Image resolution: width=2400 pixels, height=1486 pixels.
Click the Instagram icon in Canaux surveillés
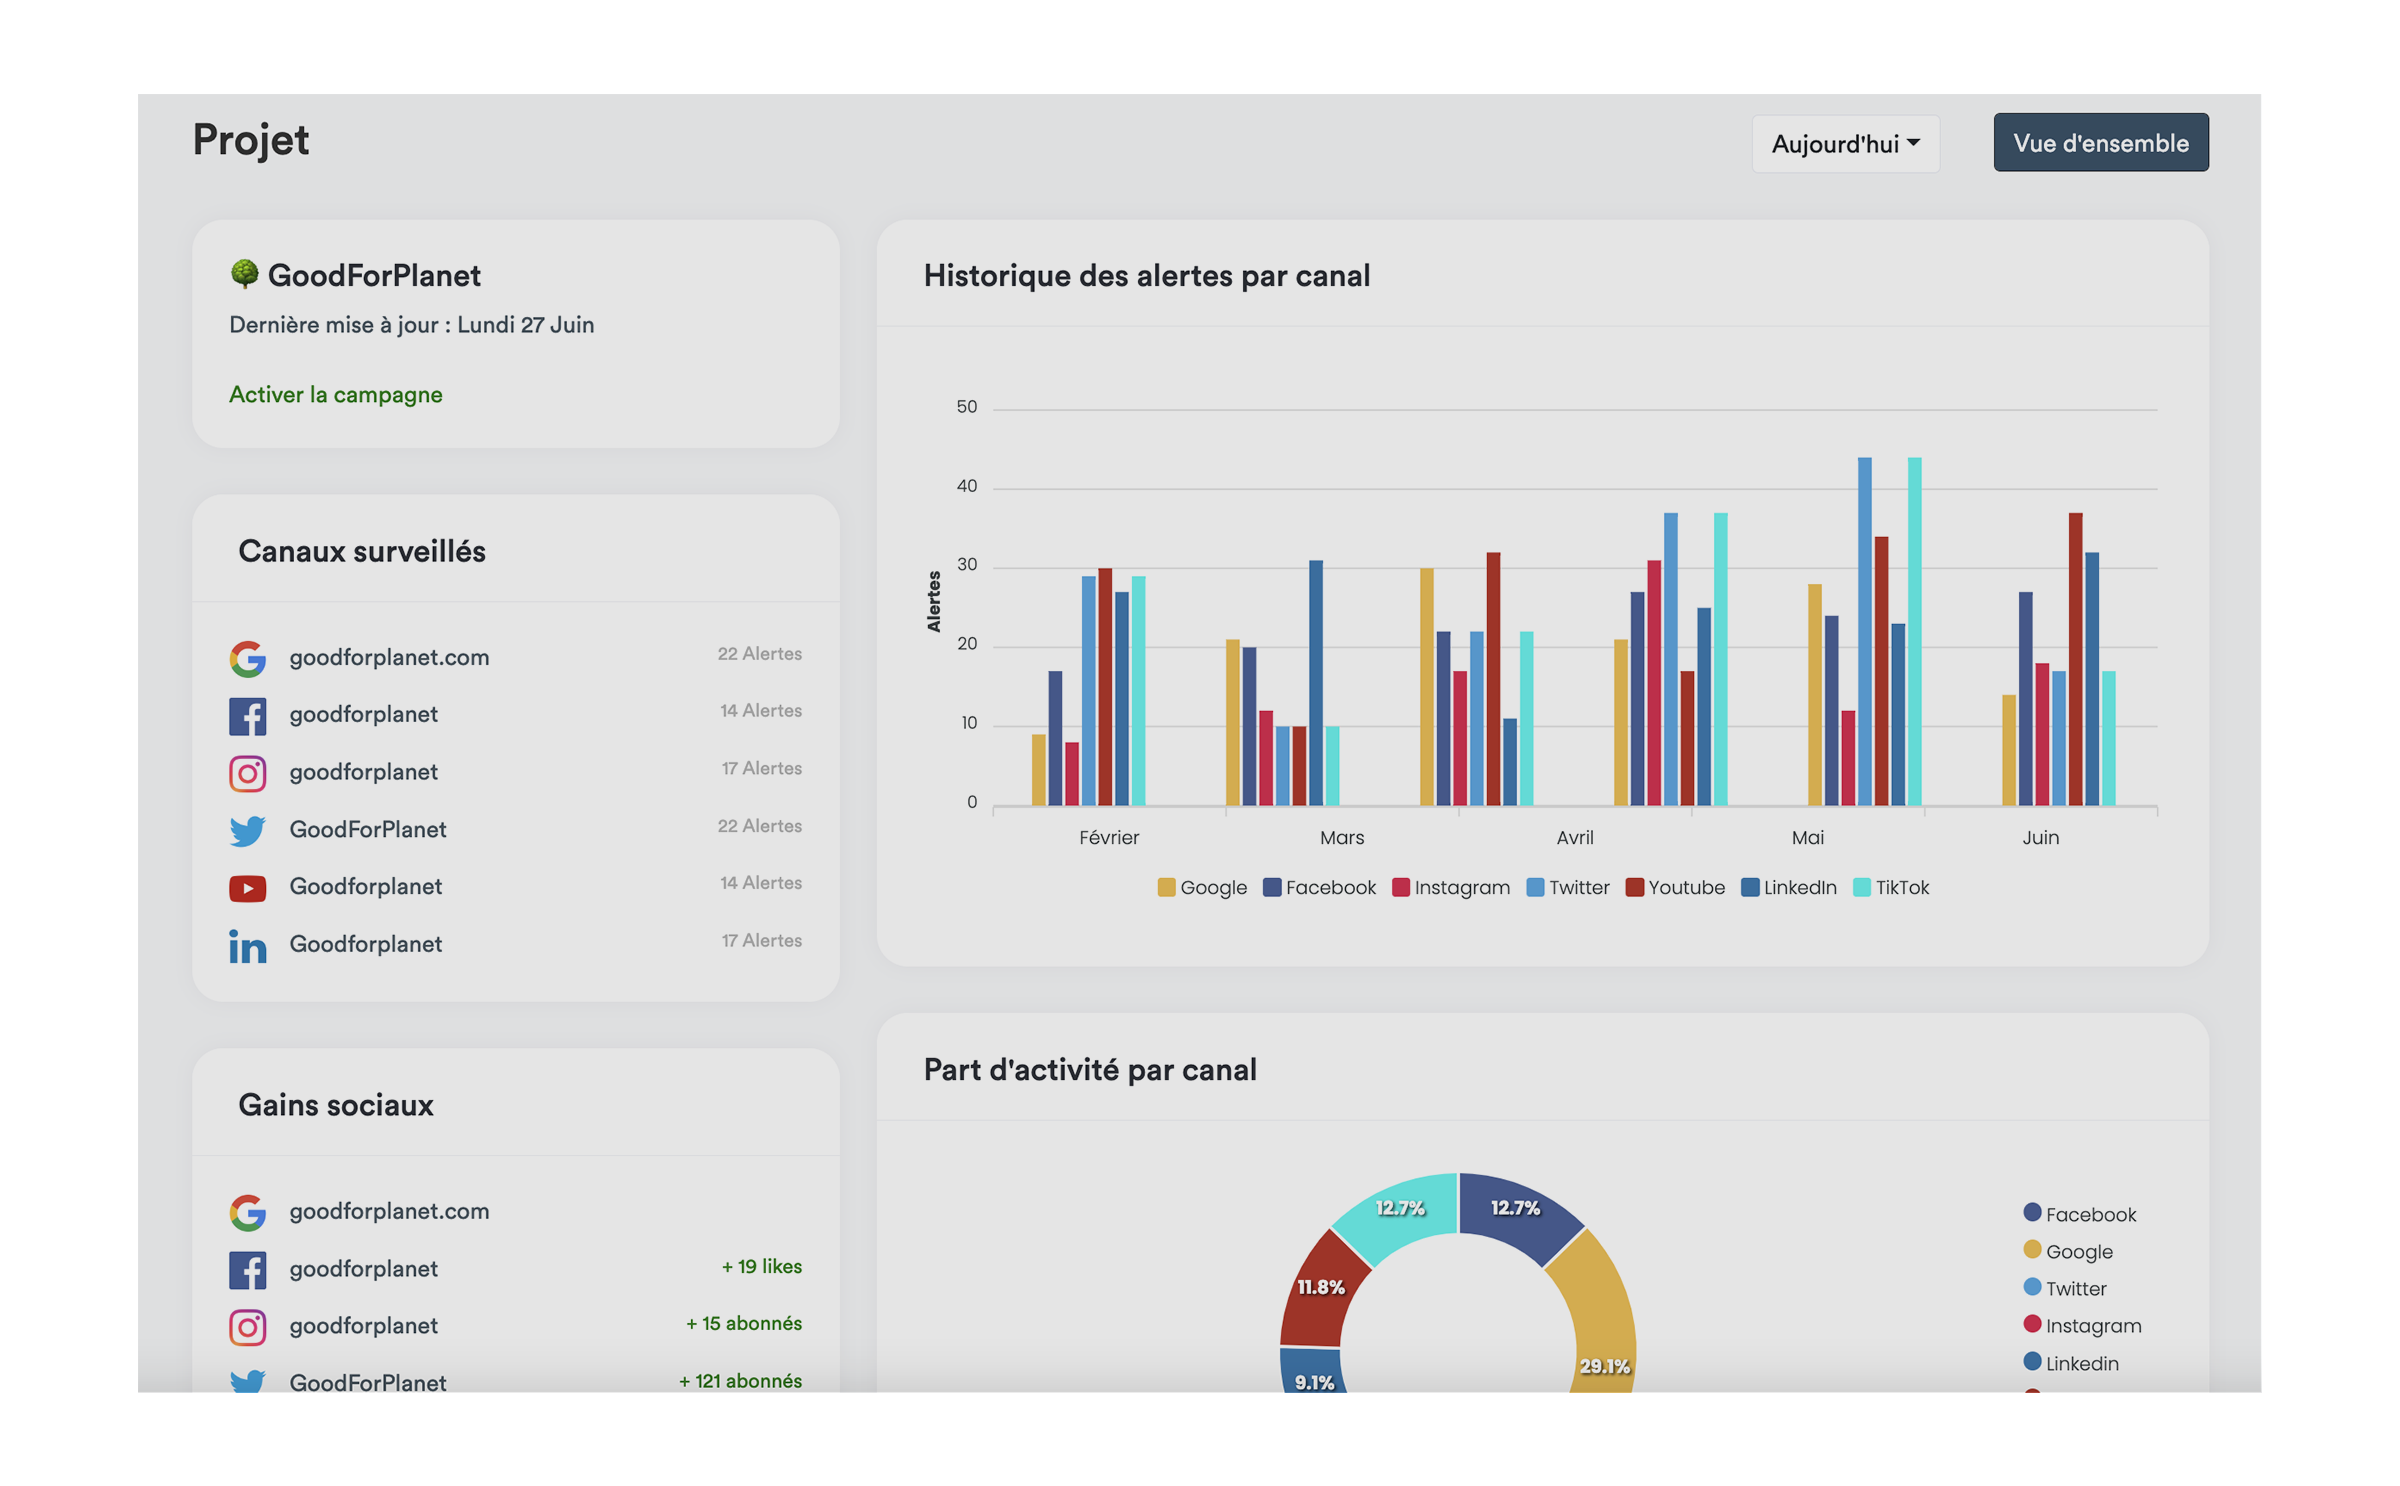(247, 772)
